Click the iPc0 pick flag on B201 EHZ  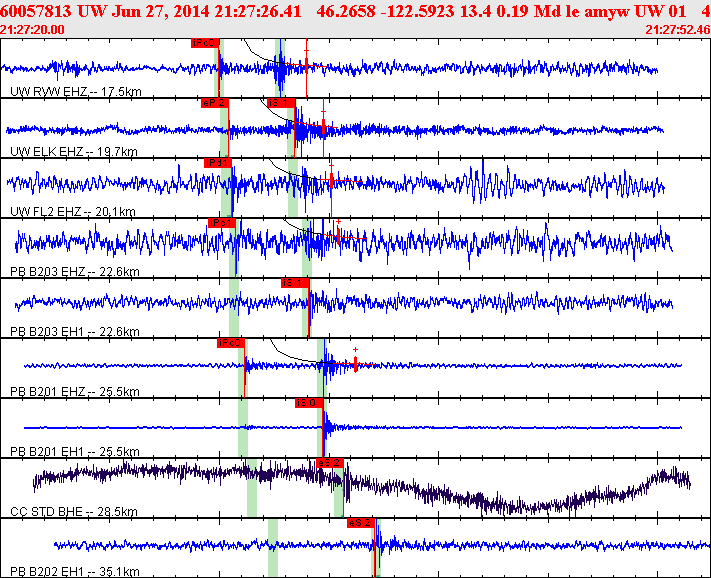point(231,343)
